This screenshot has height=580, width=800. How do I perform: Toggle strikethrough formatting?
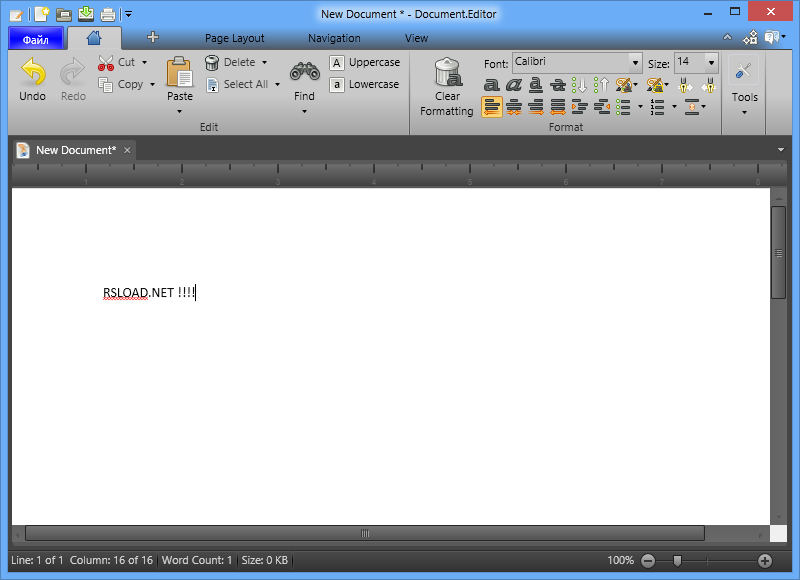558,85
